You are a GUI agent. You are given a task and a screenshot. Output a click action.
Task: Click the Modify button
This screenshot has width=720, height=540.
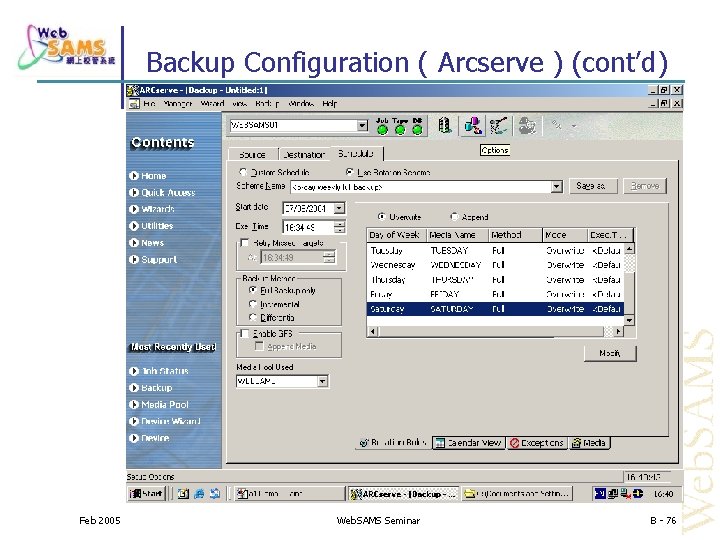[x=610, y=353]
